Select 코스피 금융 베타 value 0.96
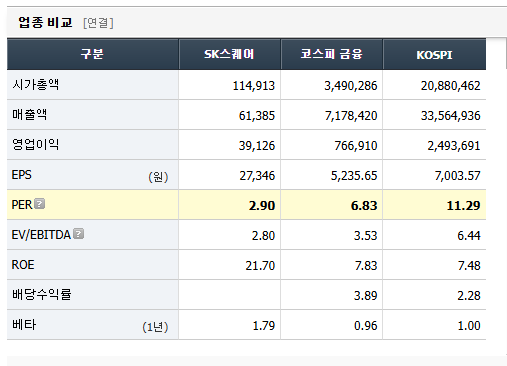 point(366,326)
